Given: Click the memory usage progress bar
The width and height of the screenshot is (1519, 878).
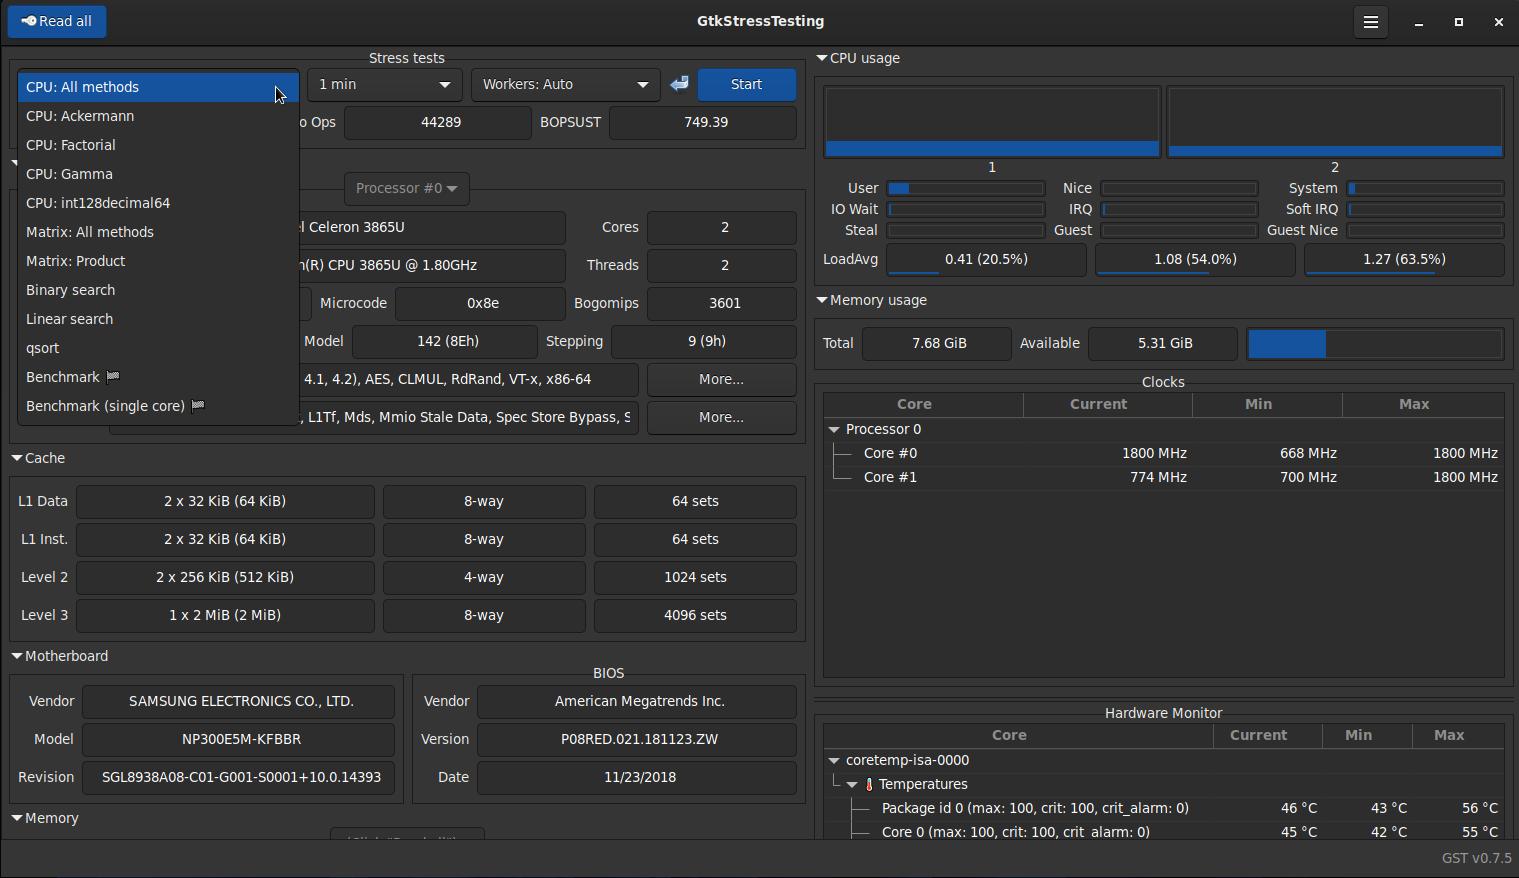Looking at the screenshot, I should pos(1375,343).
